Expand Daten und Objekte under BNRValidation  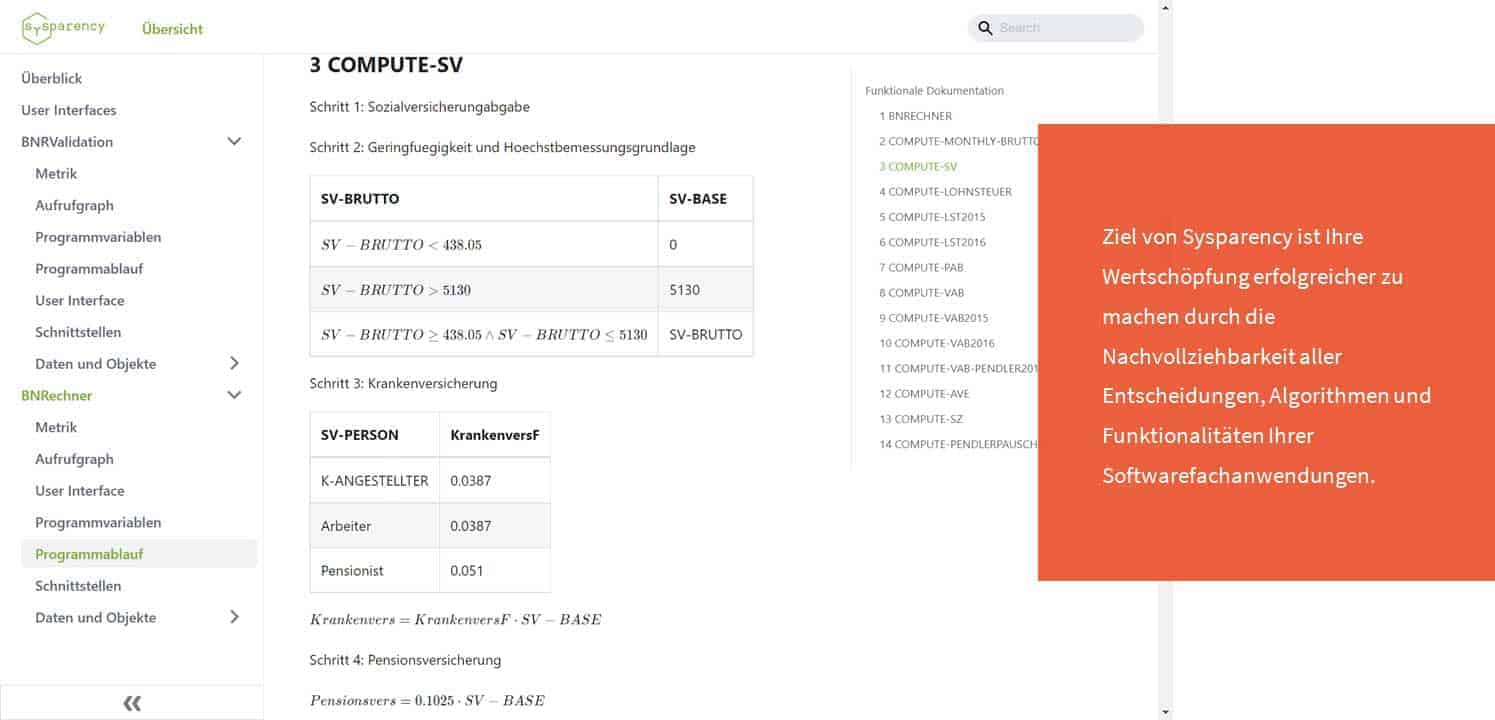[x=234, y=363]
